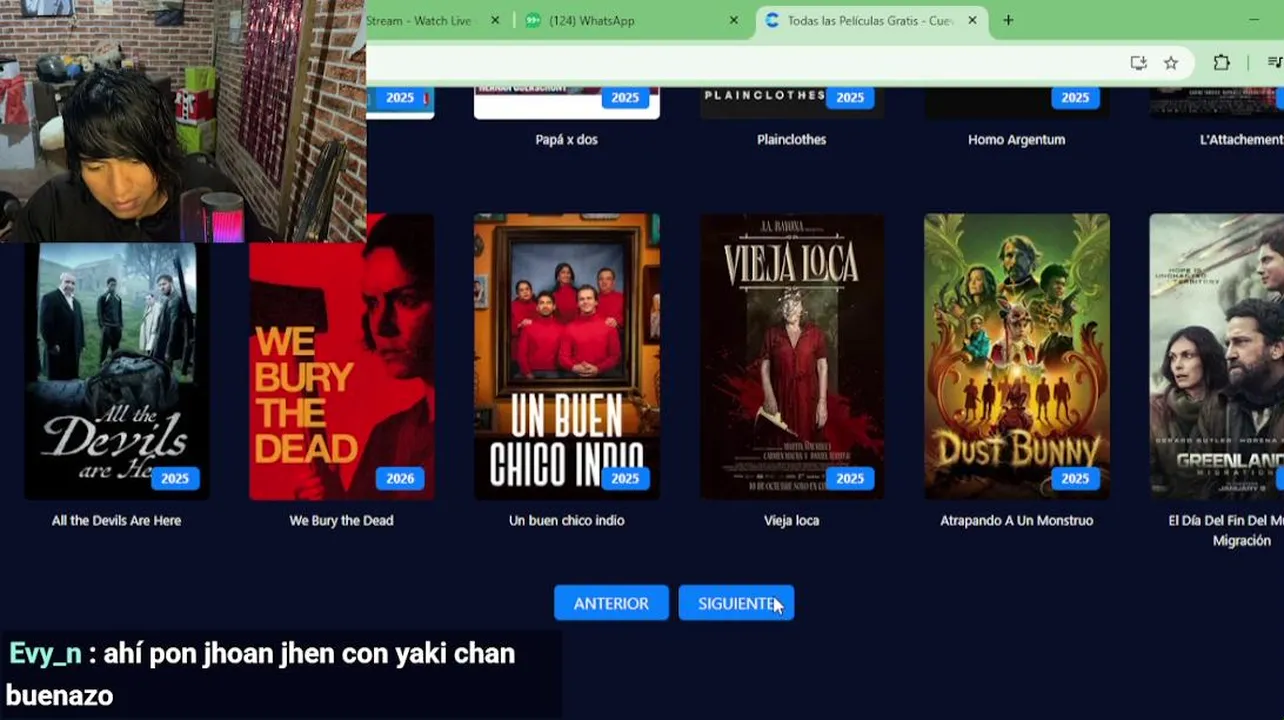Viewport: 1284px width, 720px height.
Task: Click the 'We Bury the Dead' title text
Action: (x=341, y=520)
